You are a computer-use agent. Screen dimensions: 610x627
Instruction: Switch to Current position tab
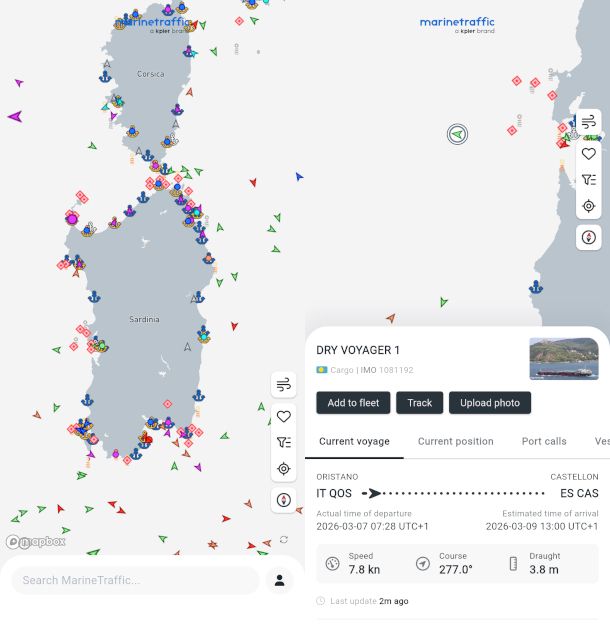(456, 441)
